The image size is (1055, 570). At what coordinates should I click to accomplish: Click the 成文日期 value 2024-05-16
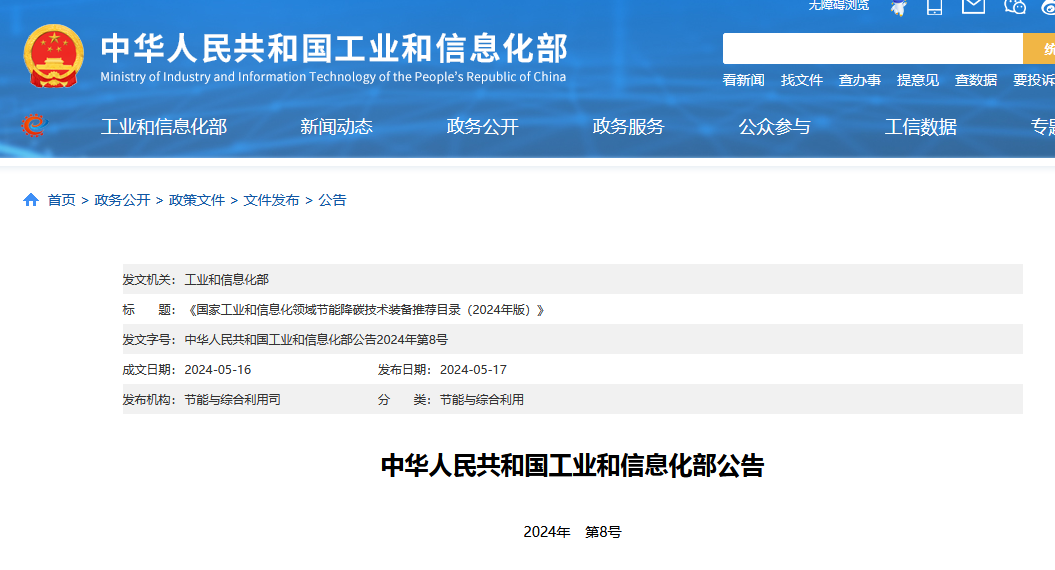pos(217,369)
